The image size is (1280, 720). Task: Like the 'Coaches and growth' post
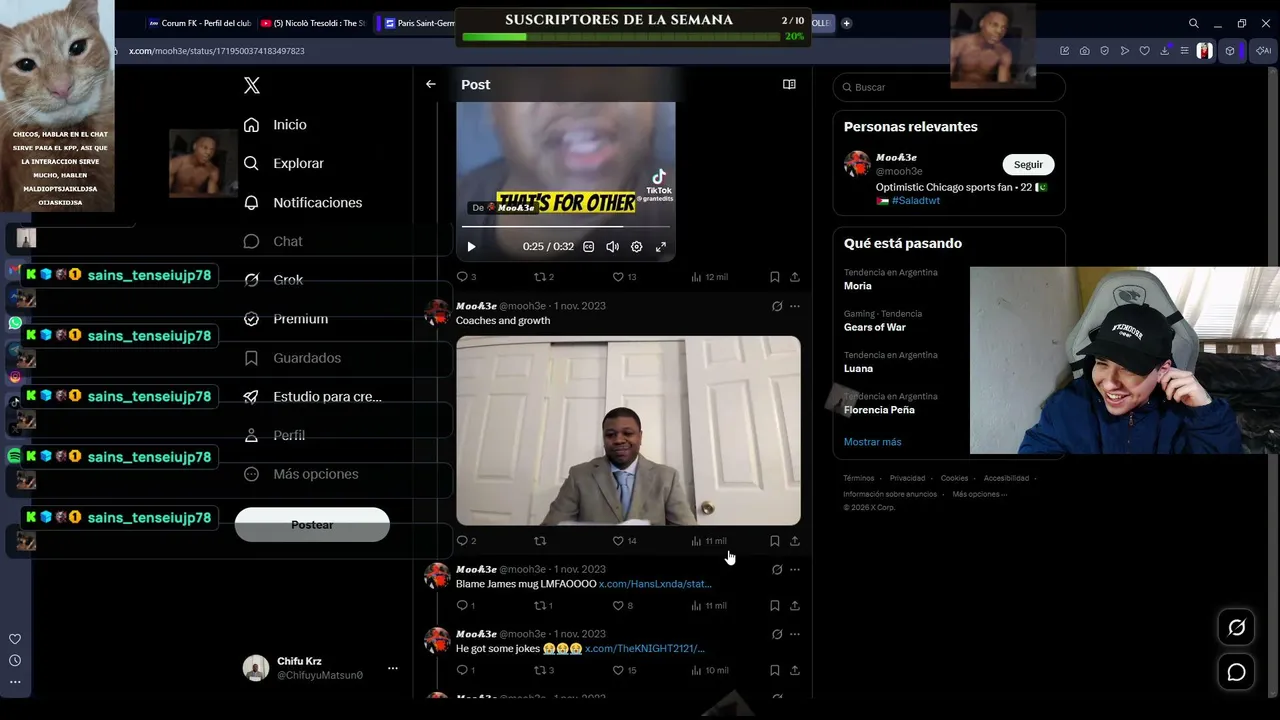tap(624, 541)
